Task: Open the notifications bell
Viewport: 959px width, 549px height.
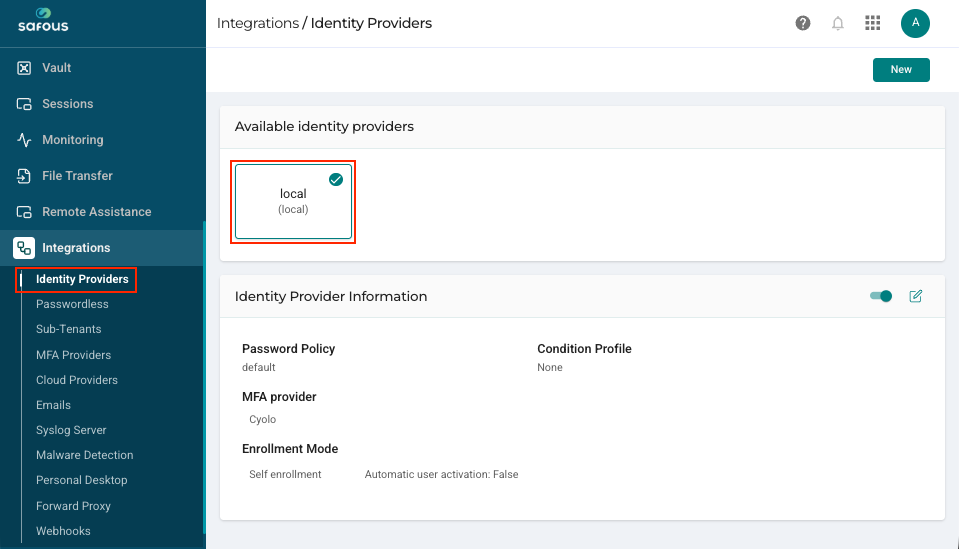Action: pos(837,23)
